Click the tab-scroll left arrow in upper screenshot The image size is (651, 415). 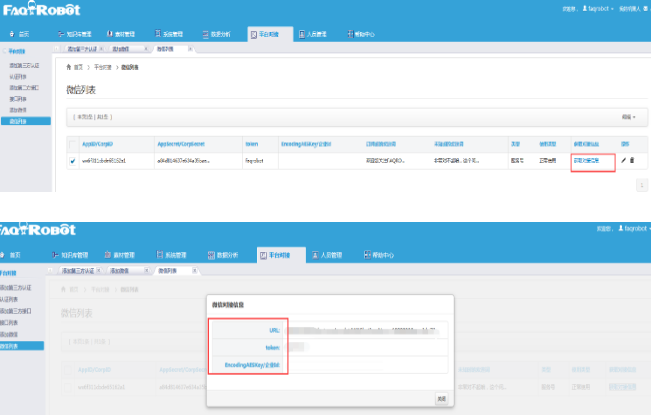tap(57, 49)
